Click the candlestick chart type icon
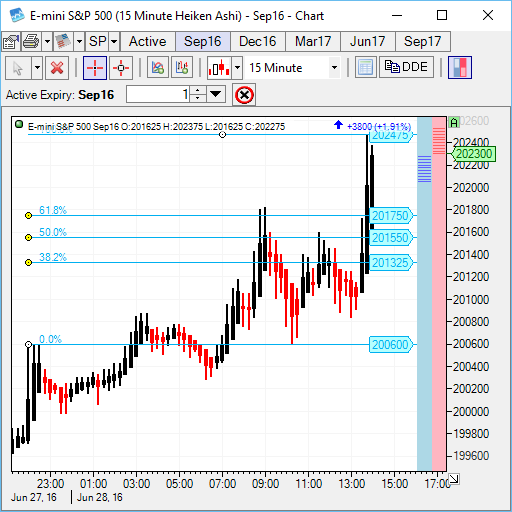 click(219, 68)
